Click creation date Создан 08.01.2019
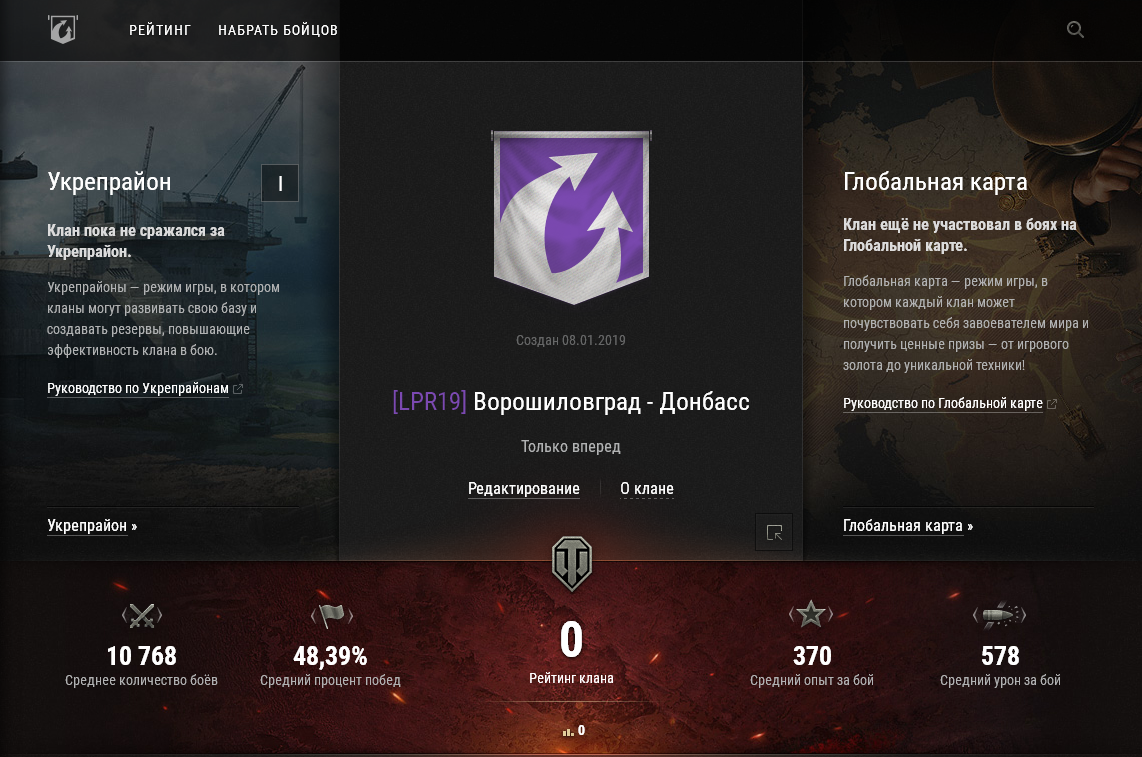 pyautogui.click(x=571, y=340)
